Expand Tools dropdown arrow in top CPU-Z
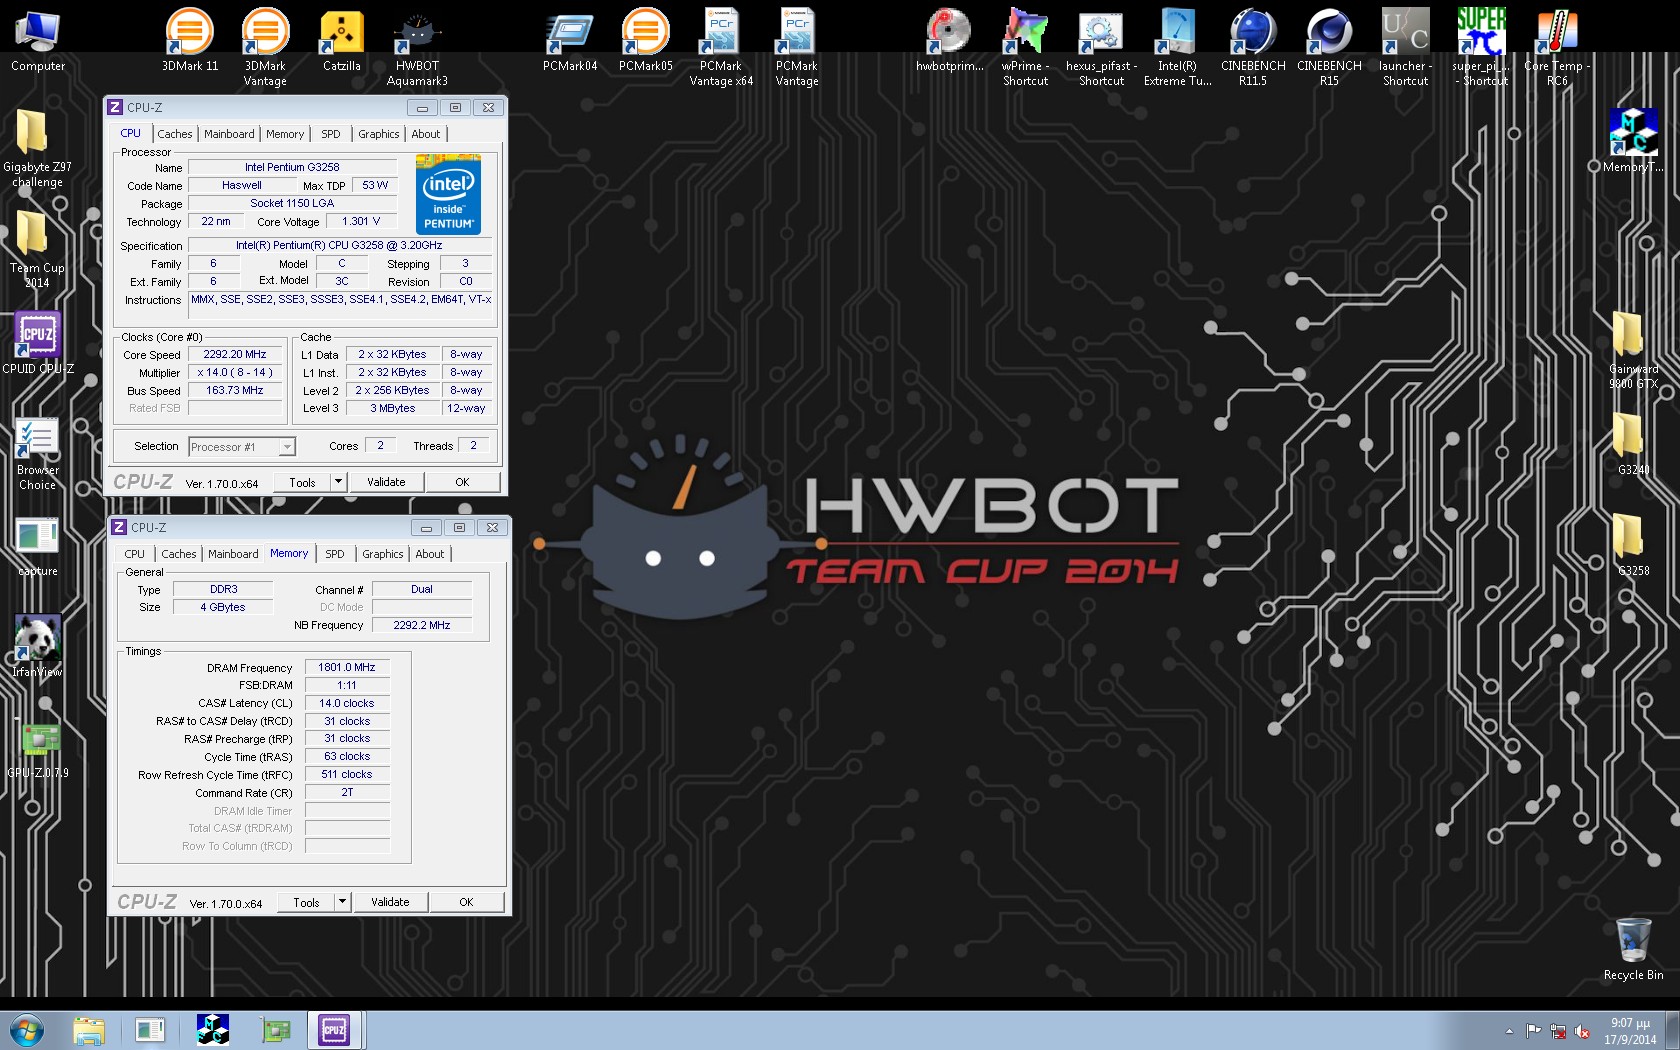 338,482
